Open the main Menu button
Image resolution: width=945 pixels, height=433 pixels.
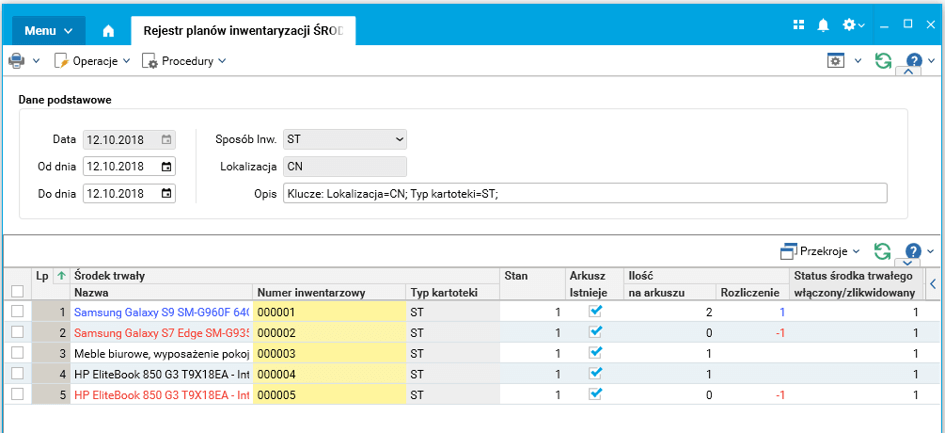point(48,31)
